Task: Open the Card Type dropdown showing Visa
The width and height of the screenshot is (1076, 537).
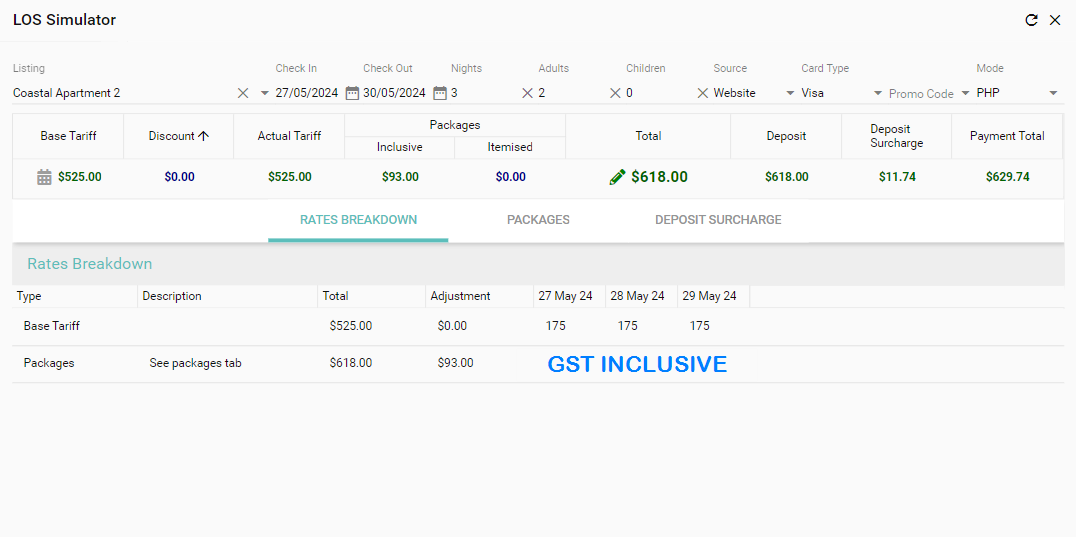Action: tap(878, 93)
